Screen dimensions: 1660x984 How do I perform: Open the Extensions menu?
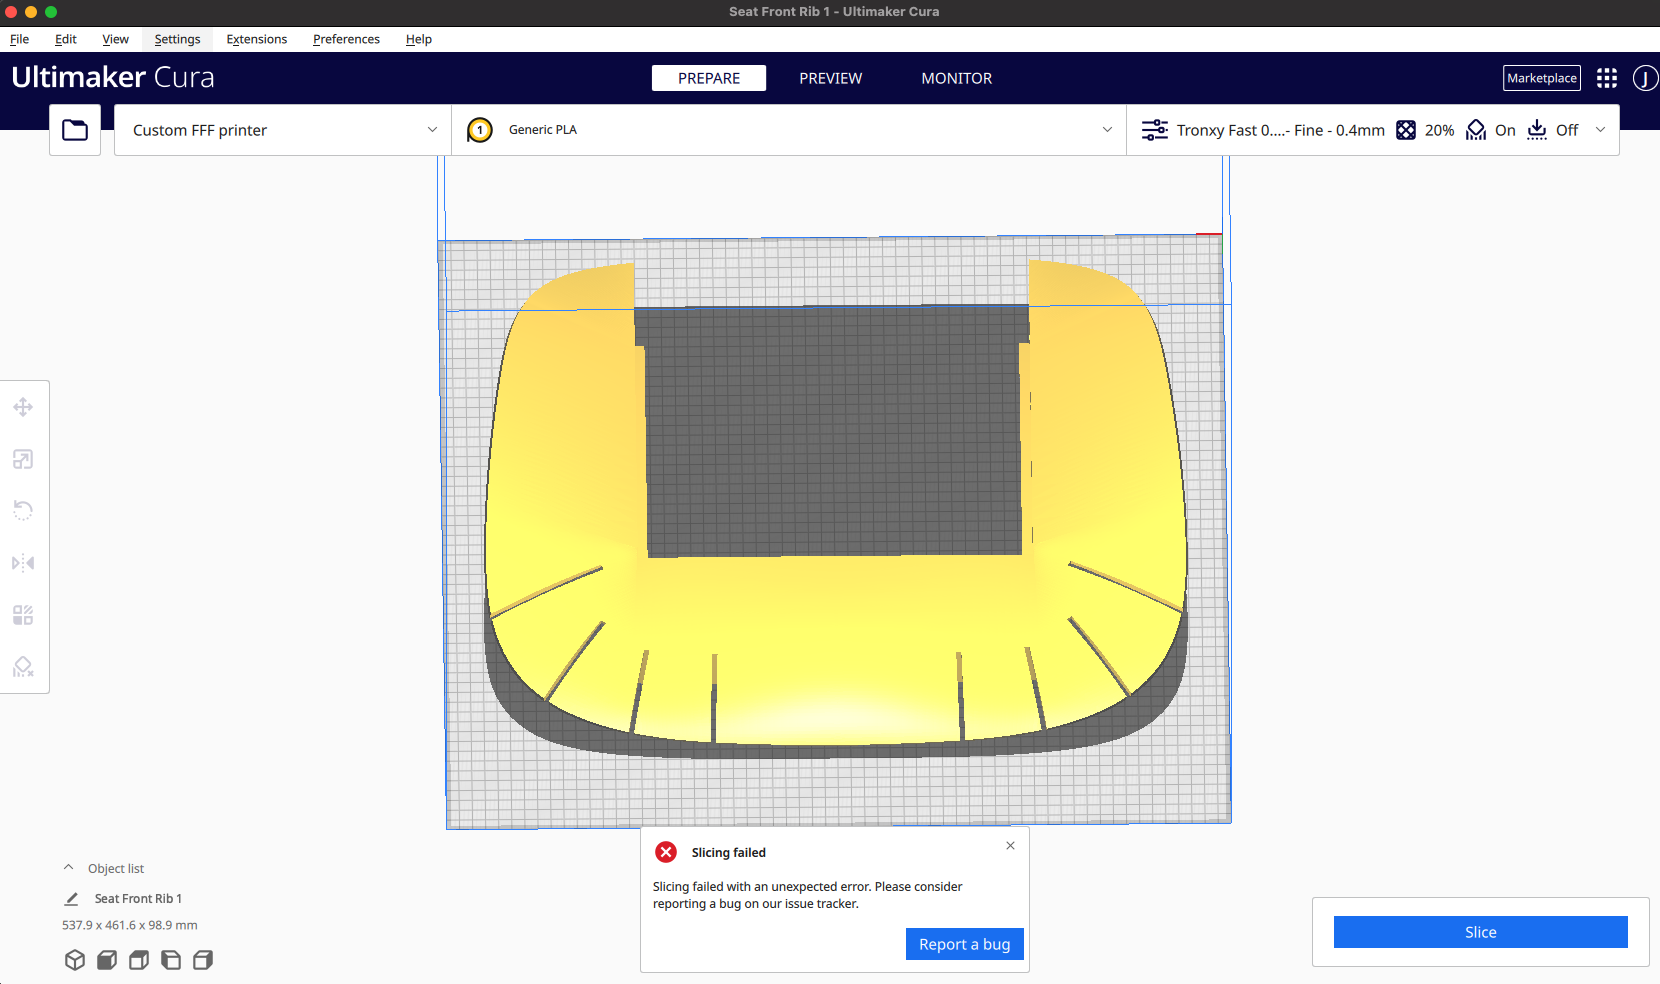pyautogui.click(x=257, y=39)
